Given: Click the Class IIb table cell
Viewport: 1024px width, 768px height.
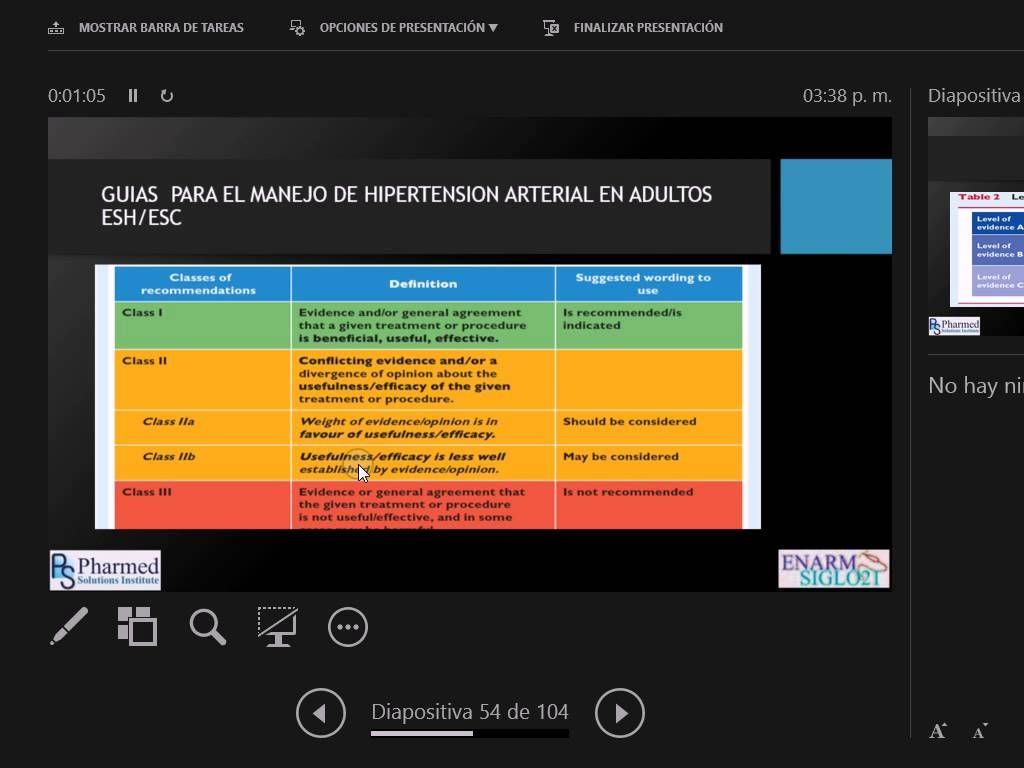Looking at the screenshot, I should pos(202,462).
